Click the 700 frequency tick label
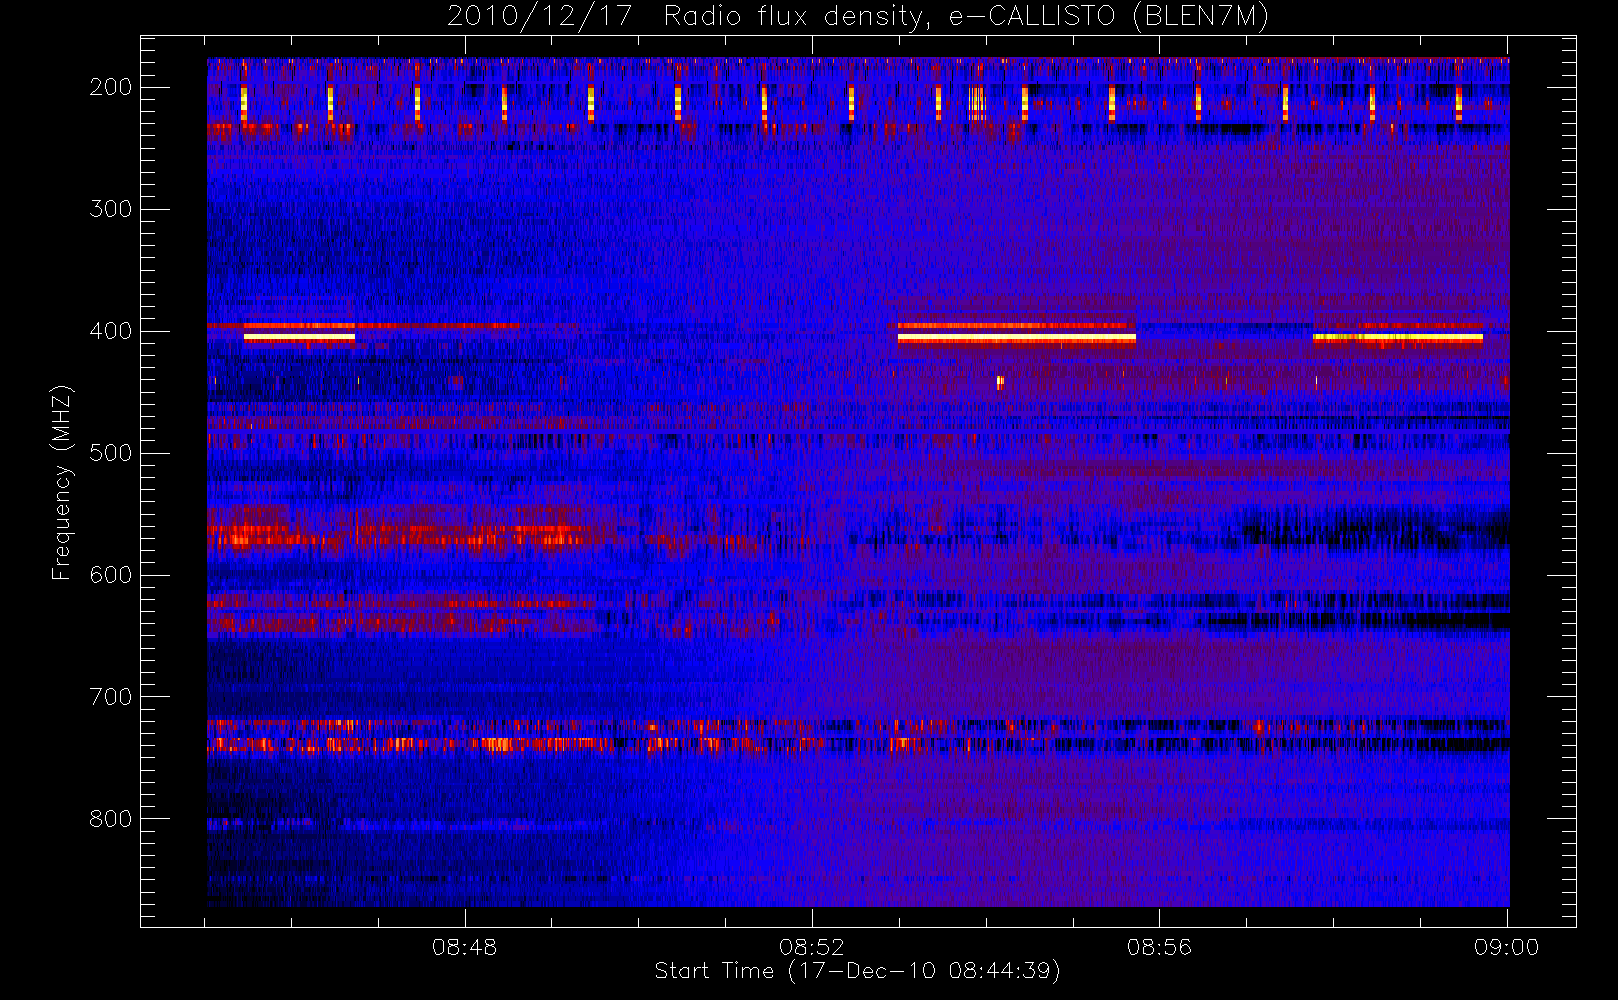This screenshot has height=1000, width=1618. 111,697
